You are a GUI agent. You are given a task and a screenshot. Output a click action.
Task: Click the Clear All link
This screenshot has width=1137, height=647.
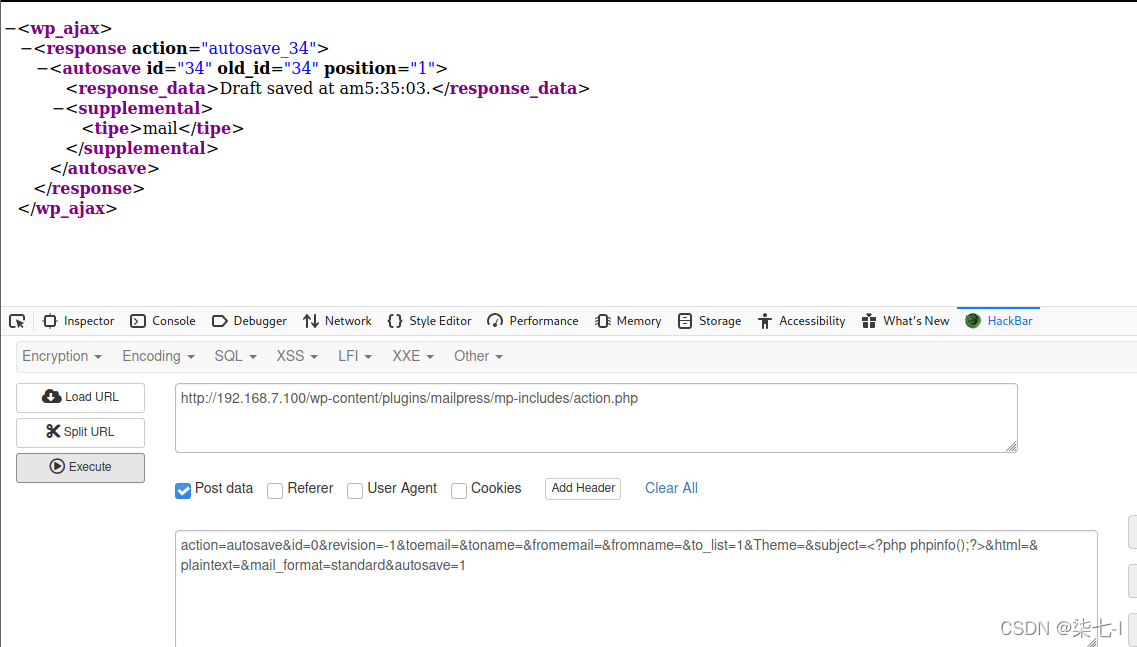point(671,488)
